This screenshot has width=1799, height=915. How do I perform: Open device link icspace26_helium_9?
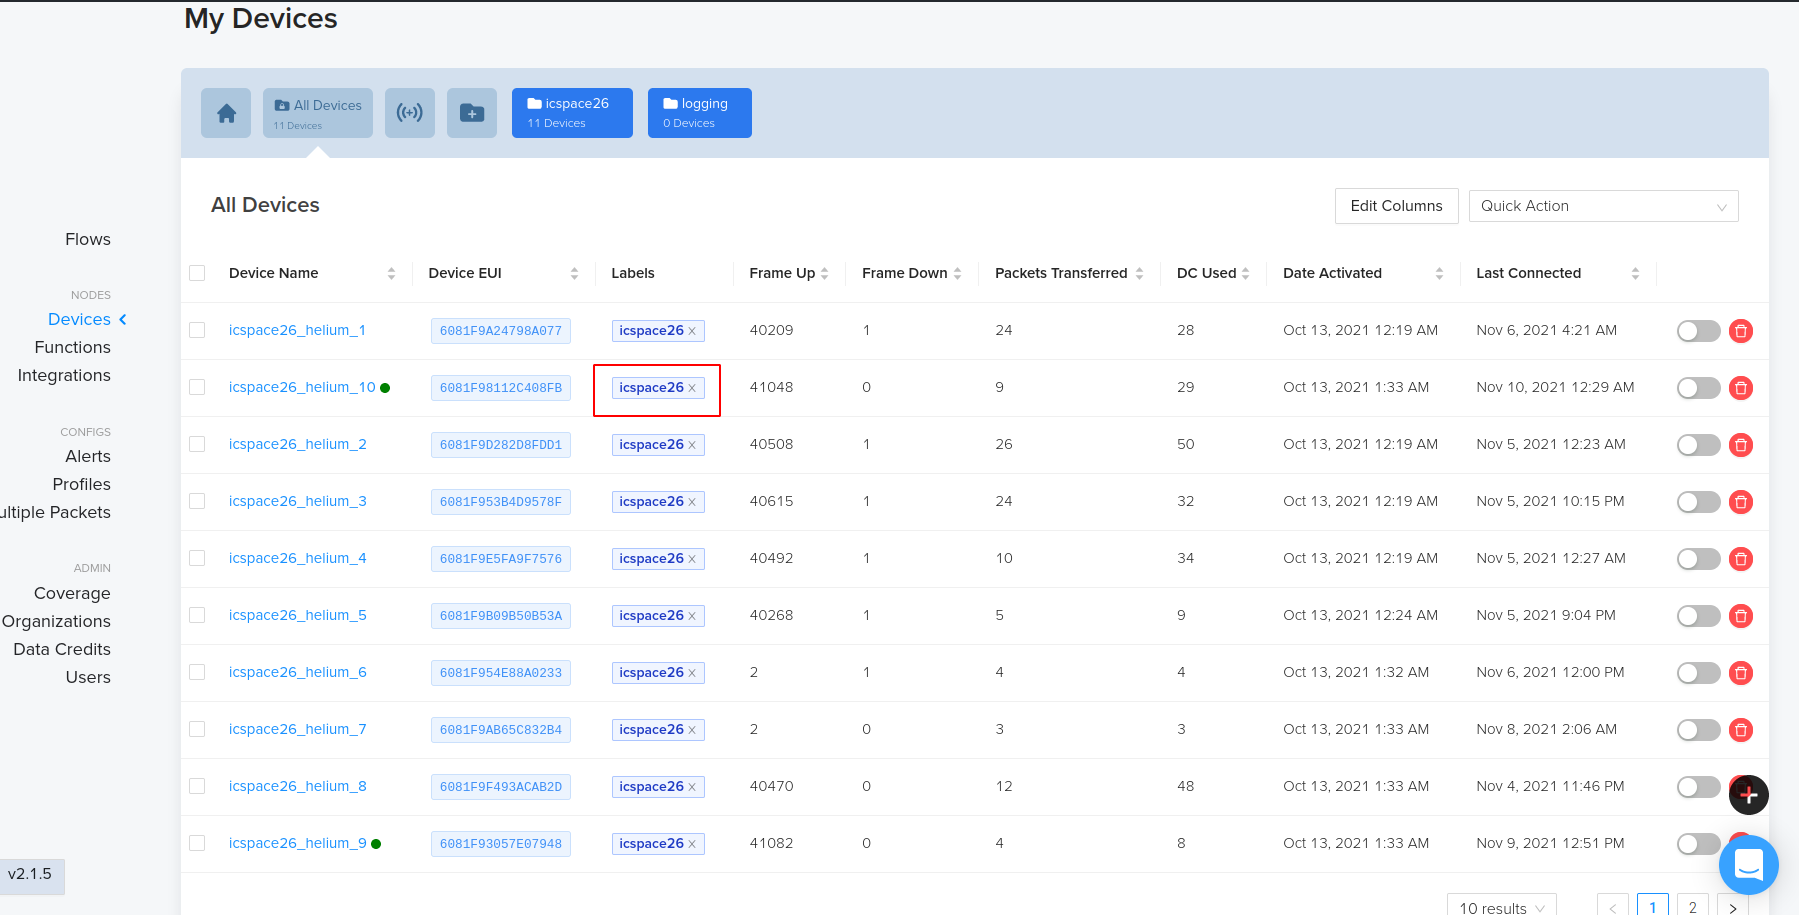tap(297, 843)
